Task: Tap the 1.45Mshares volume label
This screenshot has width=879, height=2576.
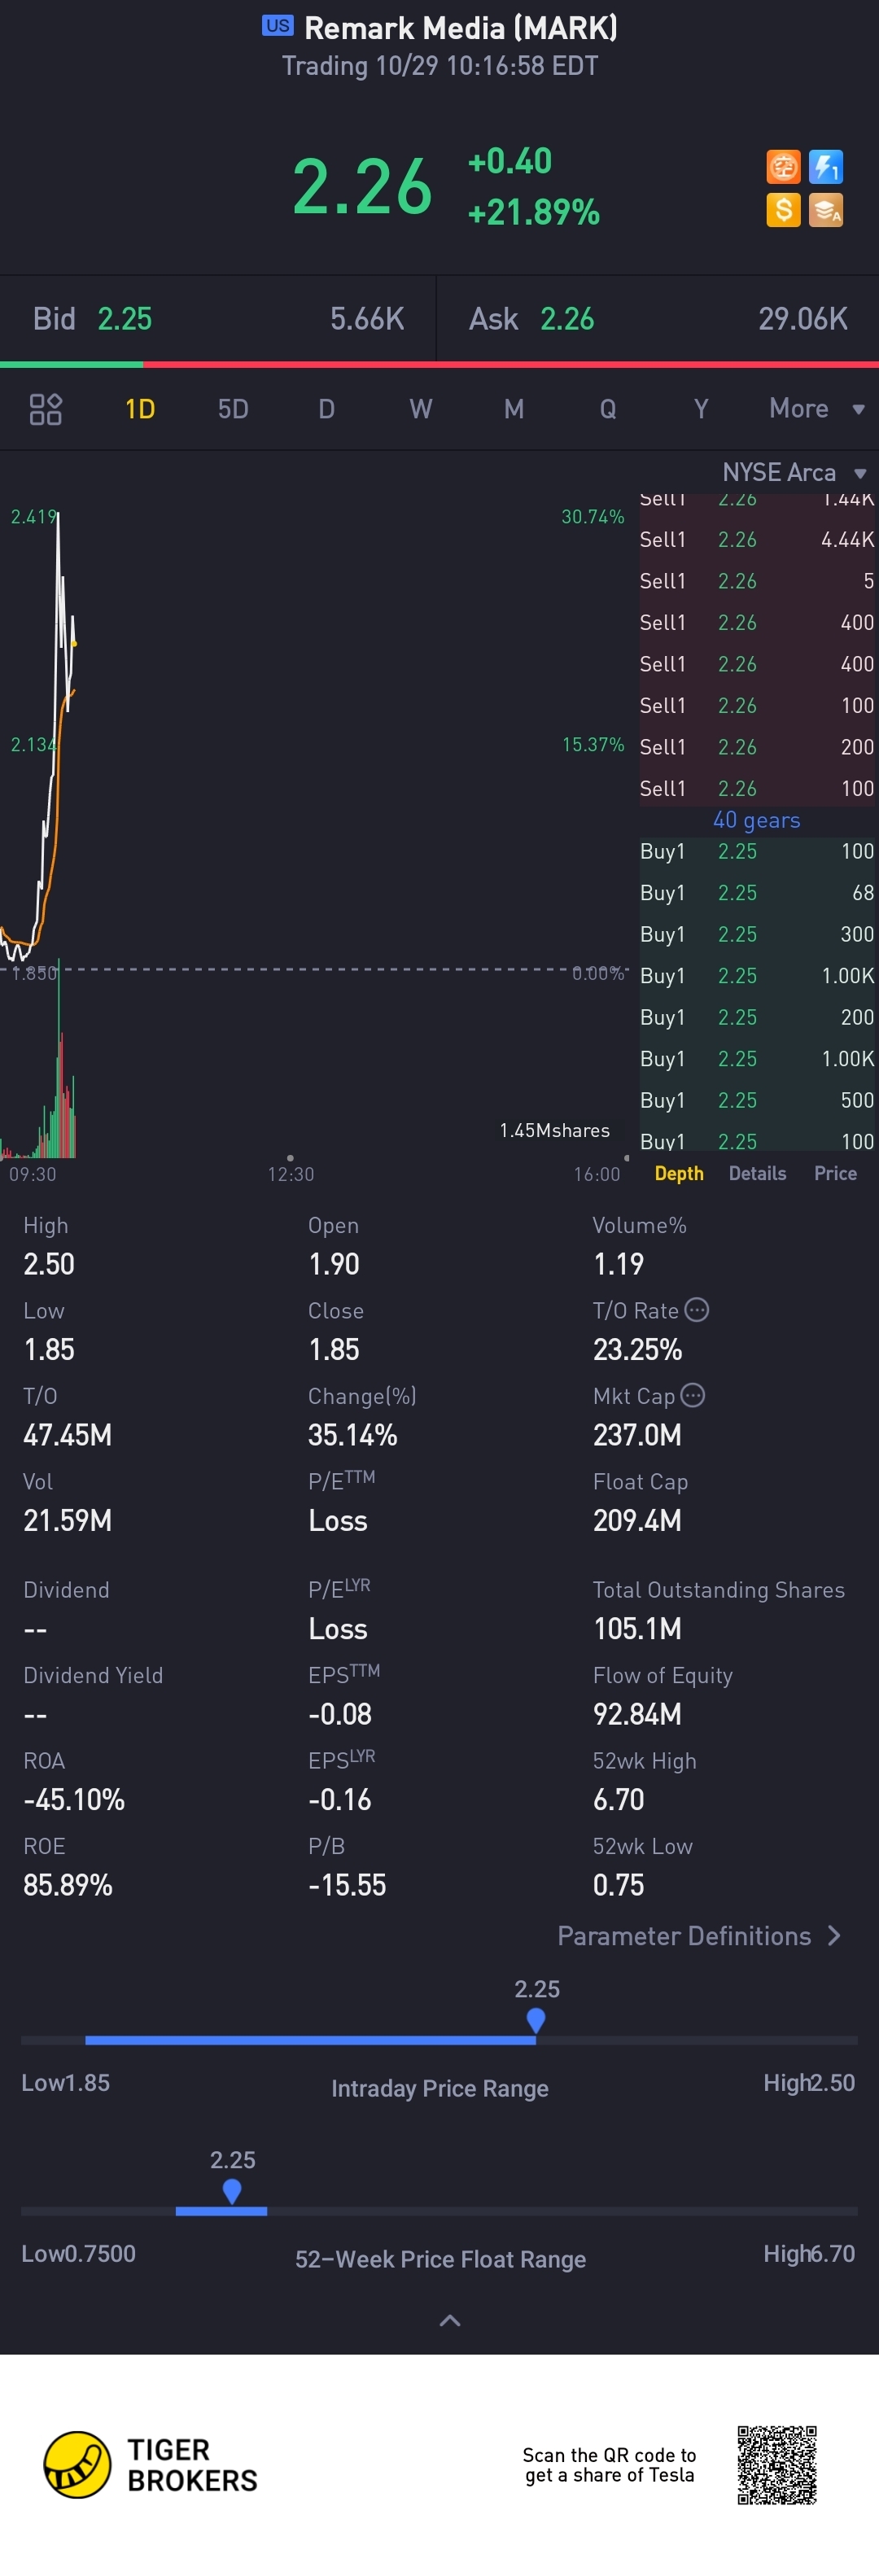Action: point(554,1130)
